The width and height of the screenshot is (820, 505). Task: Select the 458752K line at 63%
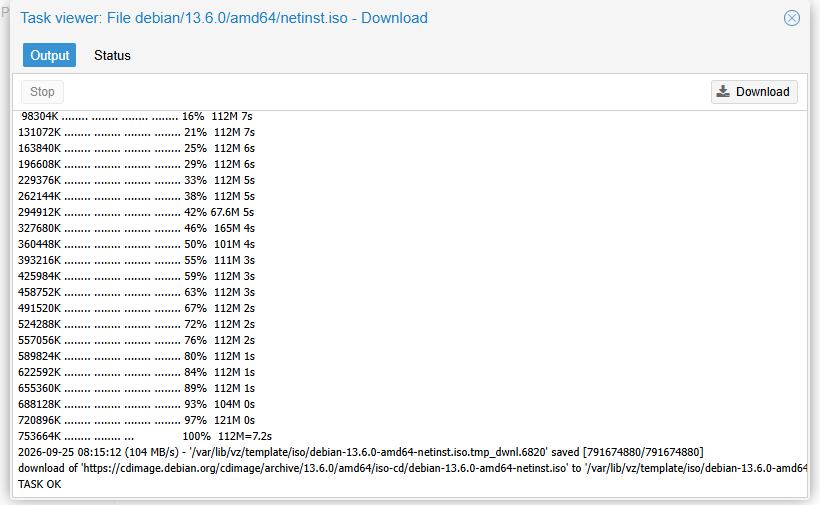[136, 292]
